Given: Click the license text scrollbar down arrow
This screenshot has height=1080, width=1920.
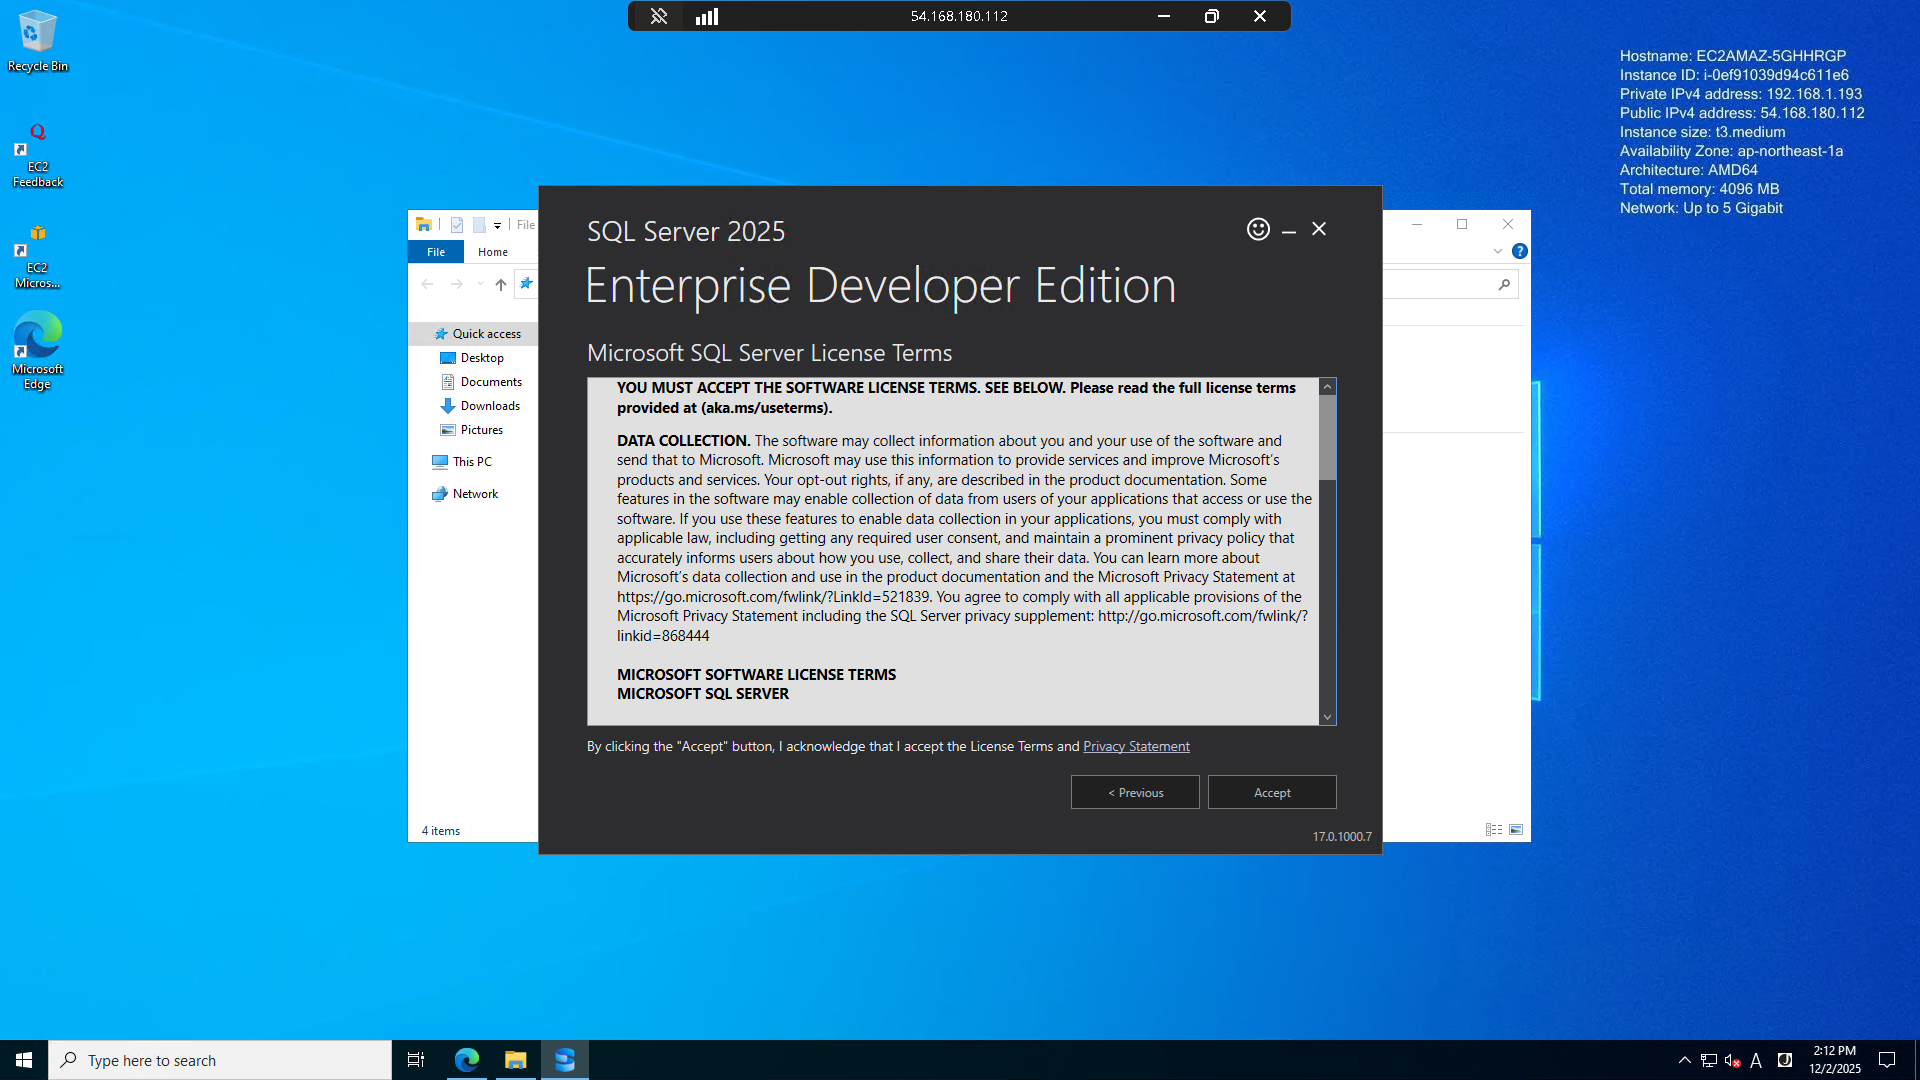Looking at the screenshot, I should pyautogui.click(x=1327, y=717).
